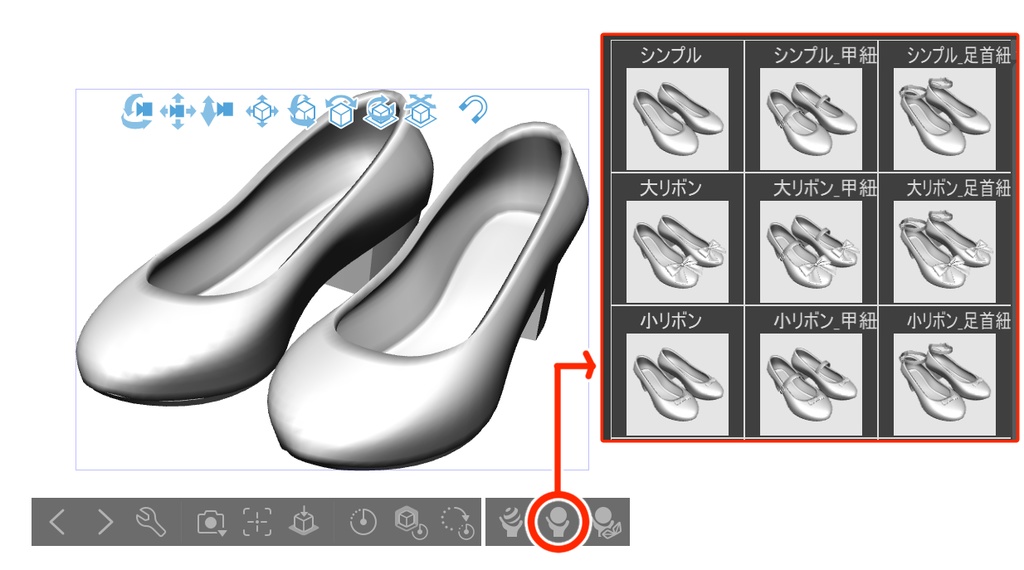Click the curved undo arrow manipulator icon
This screenshot has width=1024, height=570.
click(473, 109)
